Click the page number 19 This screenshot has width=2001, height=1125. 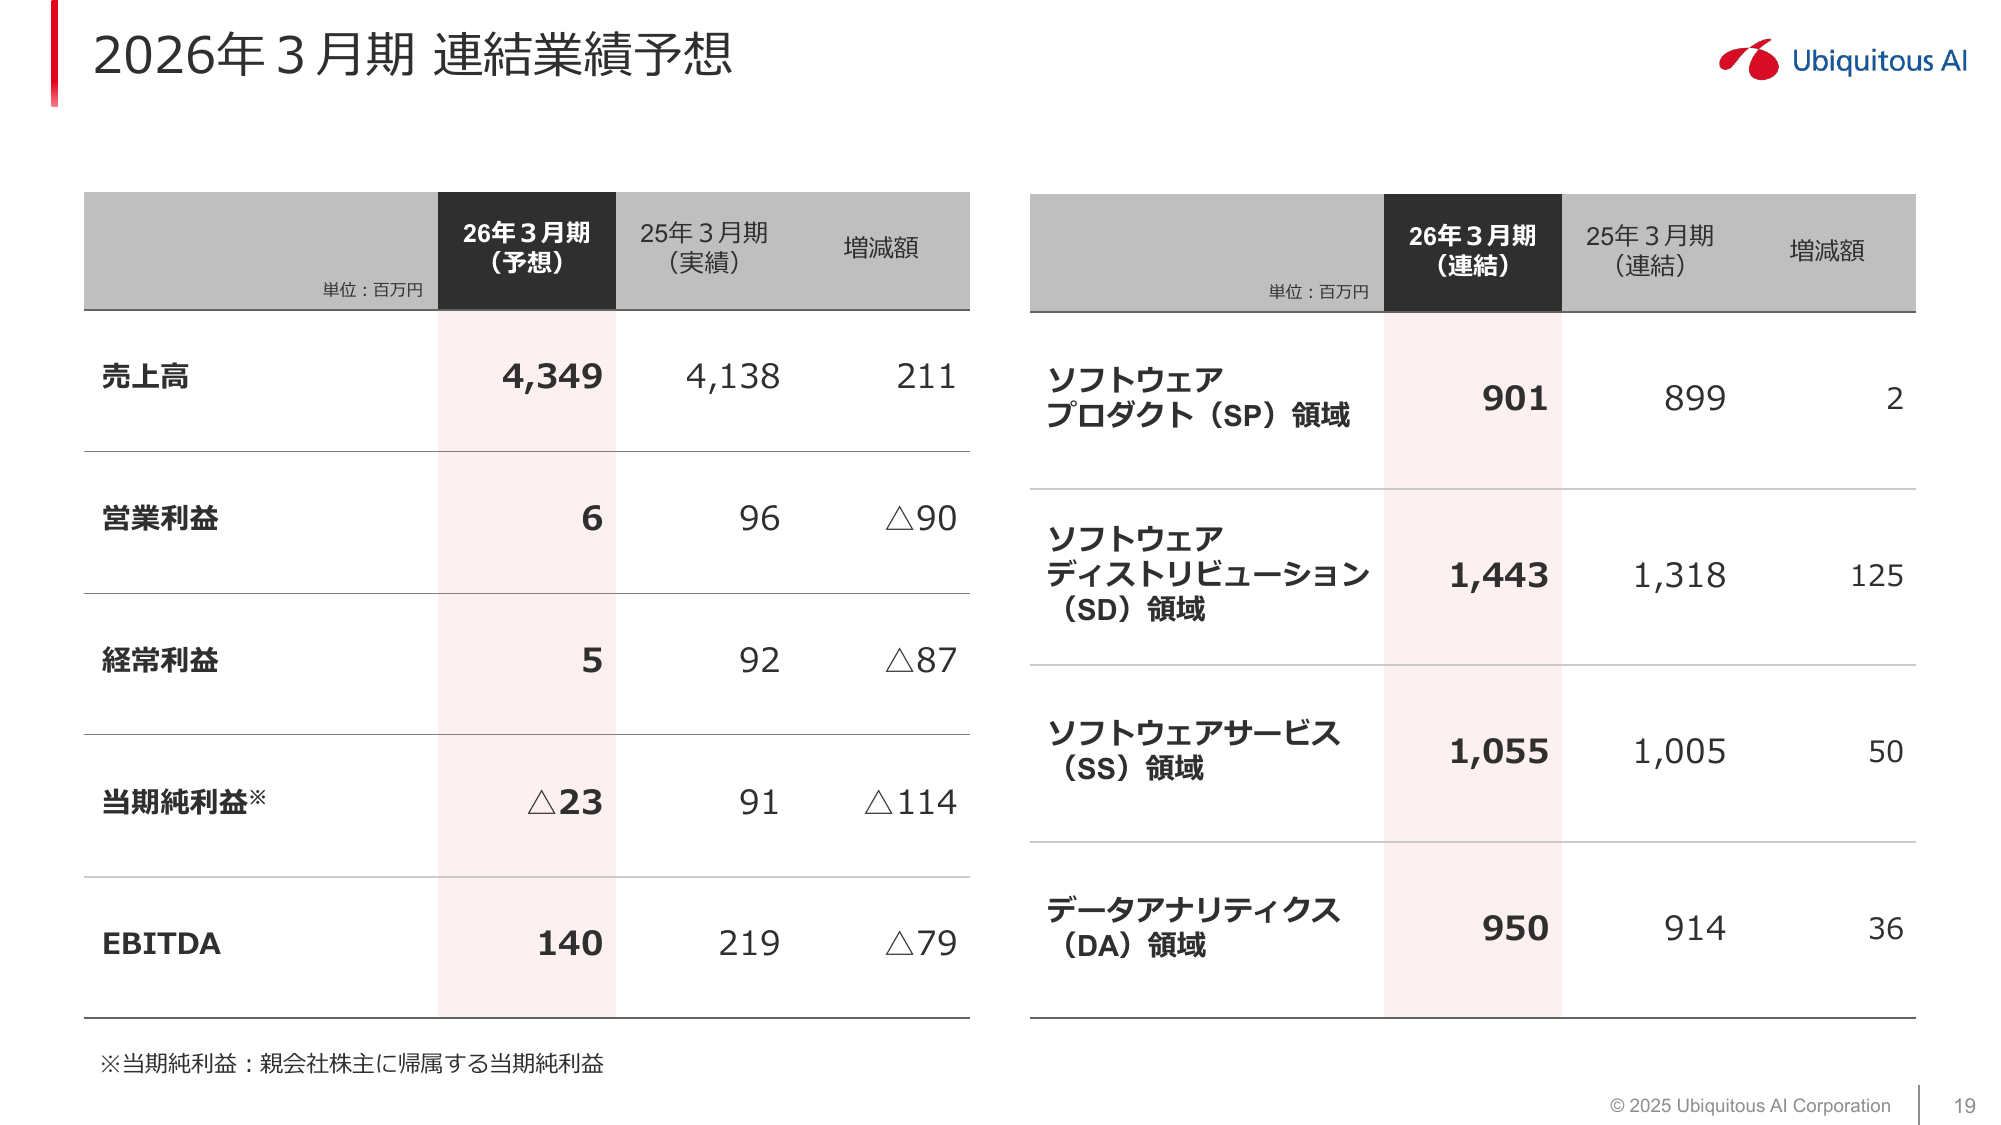pos(1964,1106)
